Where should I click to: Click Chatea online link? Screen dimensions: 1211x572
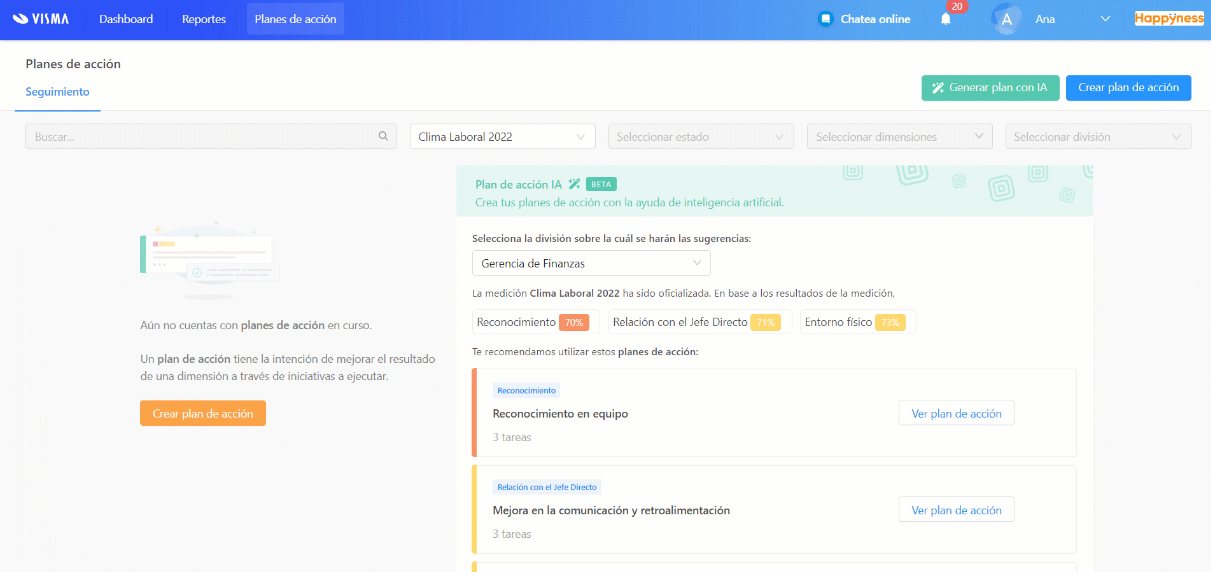pyautogui.click(x=875, y=19)
